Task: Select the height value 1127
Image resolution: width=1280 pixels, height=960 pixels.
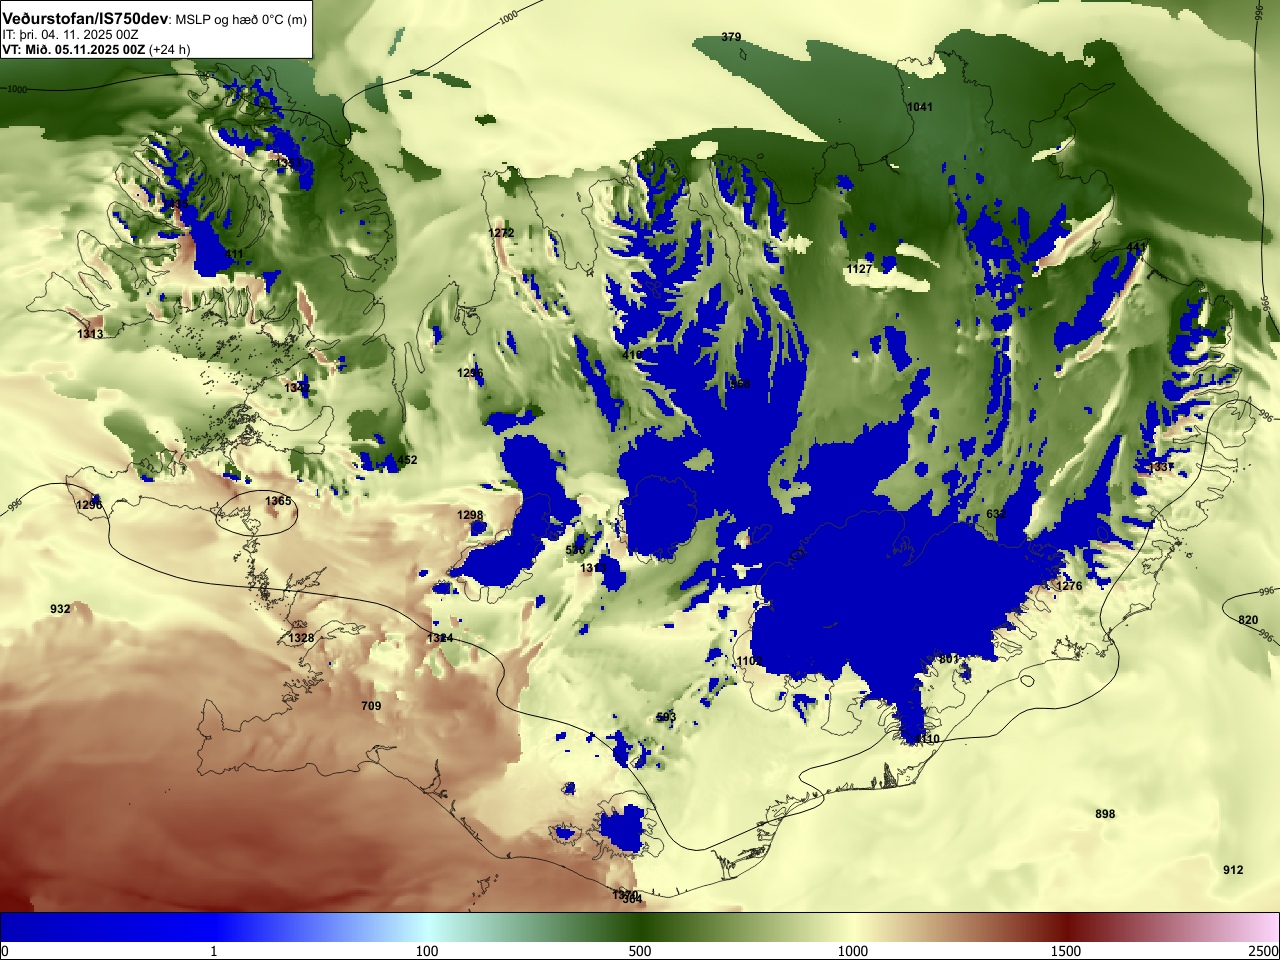Action: coord(859,269)
